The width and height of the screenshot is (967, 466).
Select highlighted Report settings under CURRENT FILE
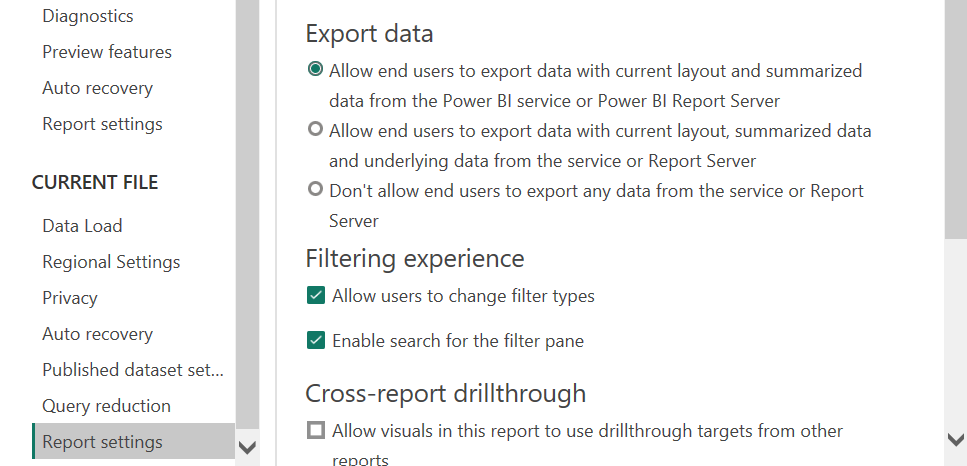pyautogui.click(x=133, y=441)
